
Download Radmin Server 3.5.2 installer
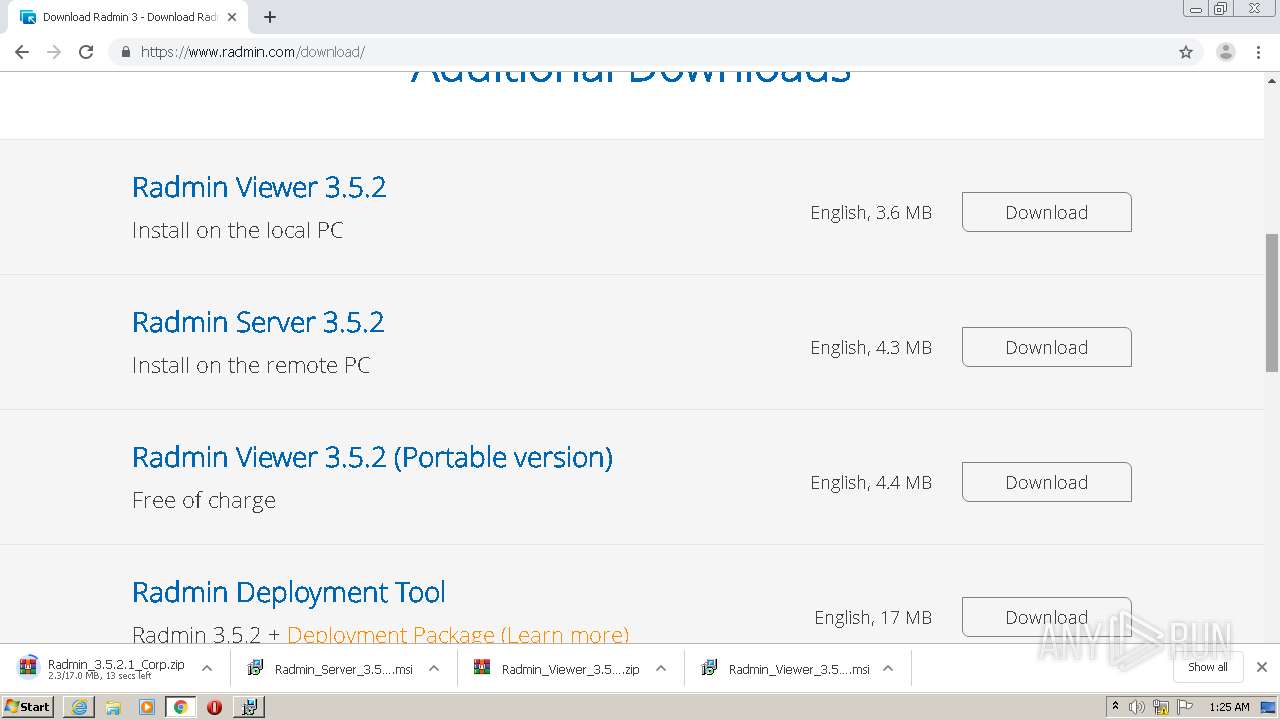click(1046, 347)
